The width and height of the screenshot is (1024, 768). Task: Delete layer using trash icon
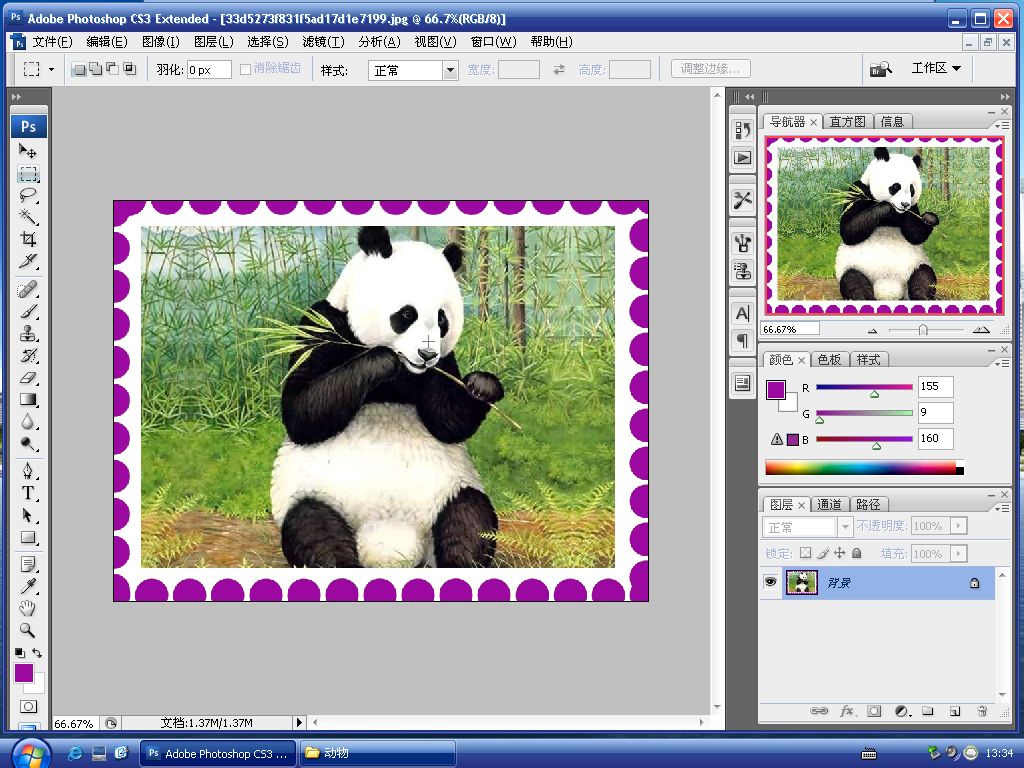[982, 711]
